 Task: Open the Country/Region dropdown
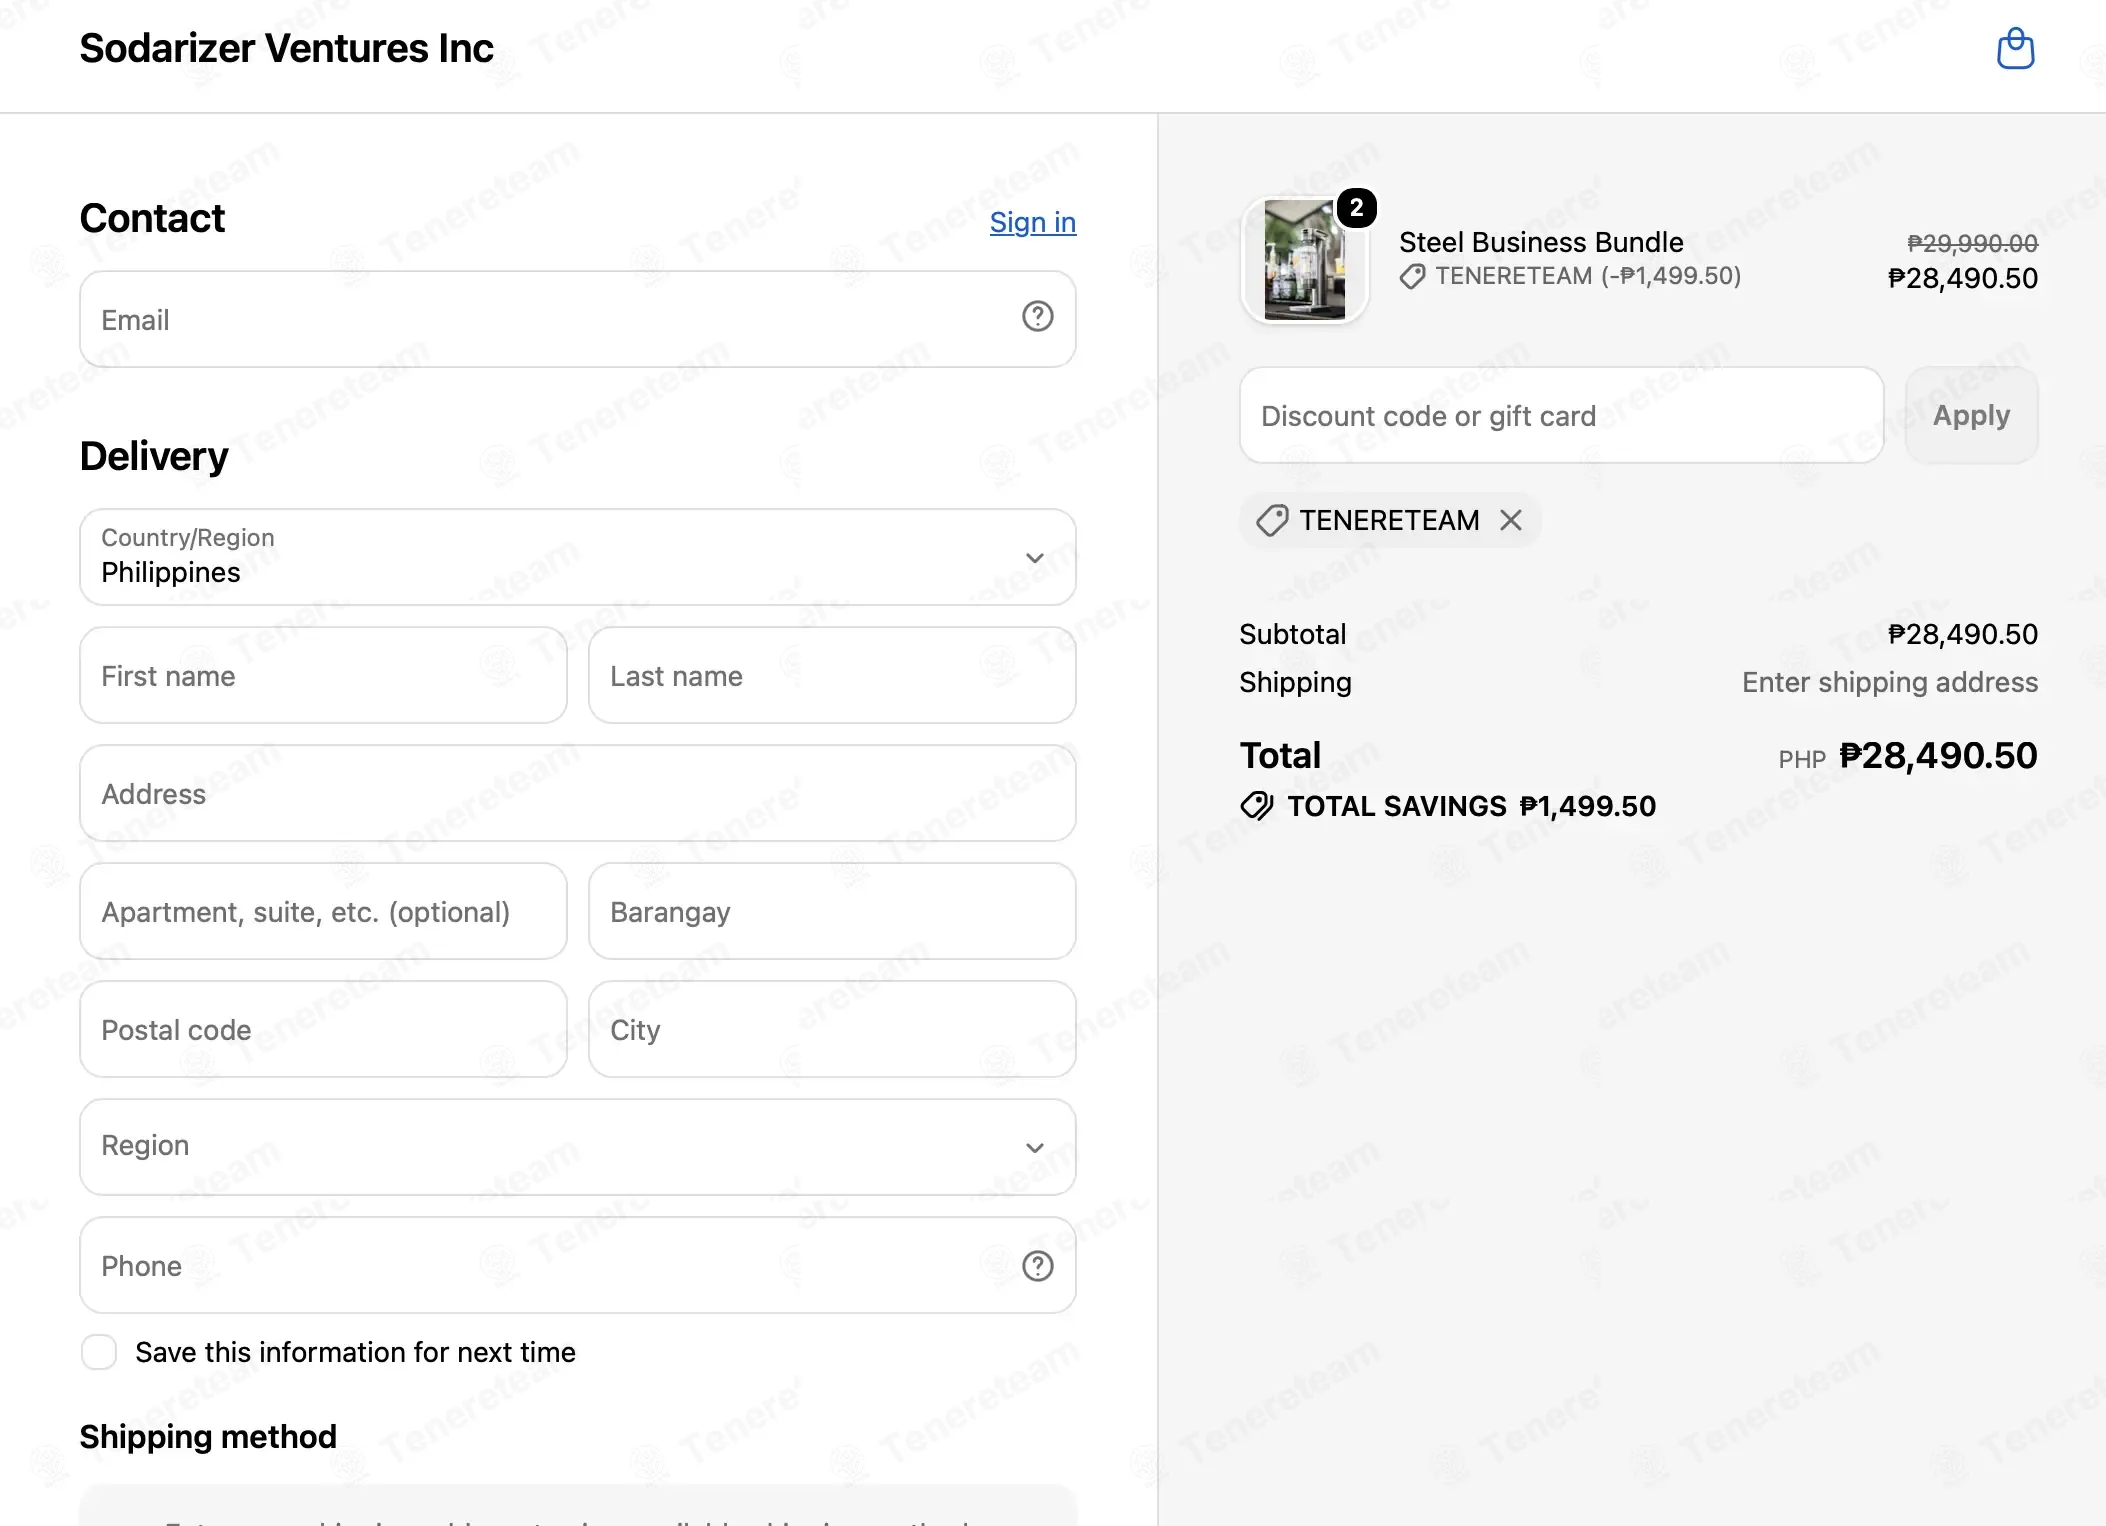578,557
